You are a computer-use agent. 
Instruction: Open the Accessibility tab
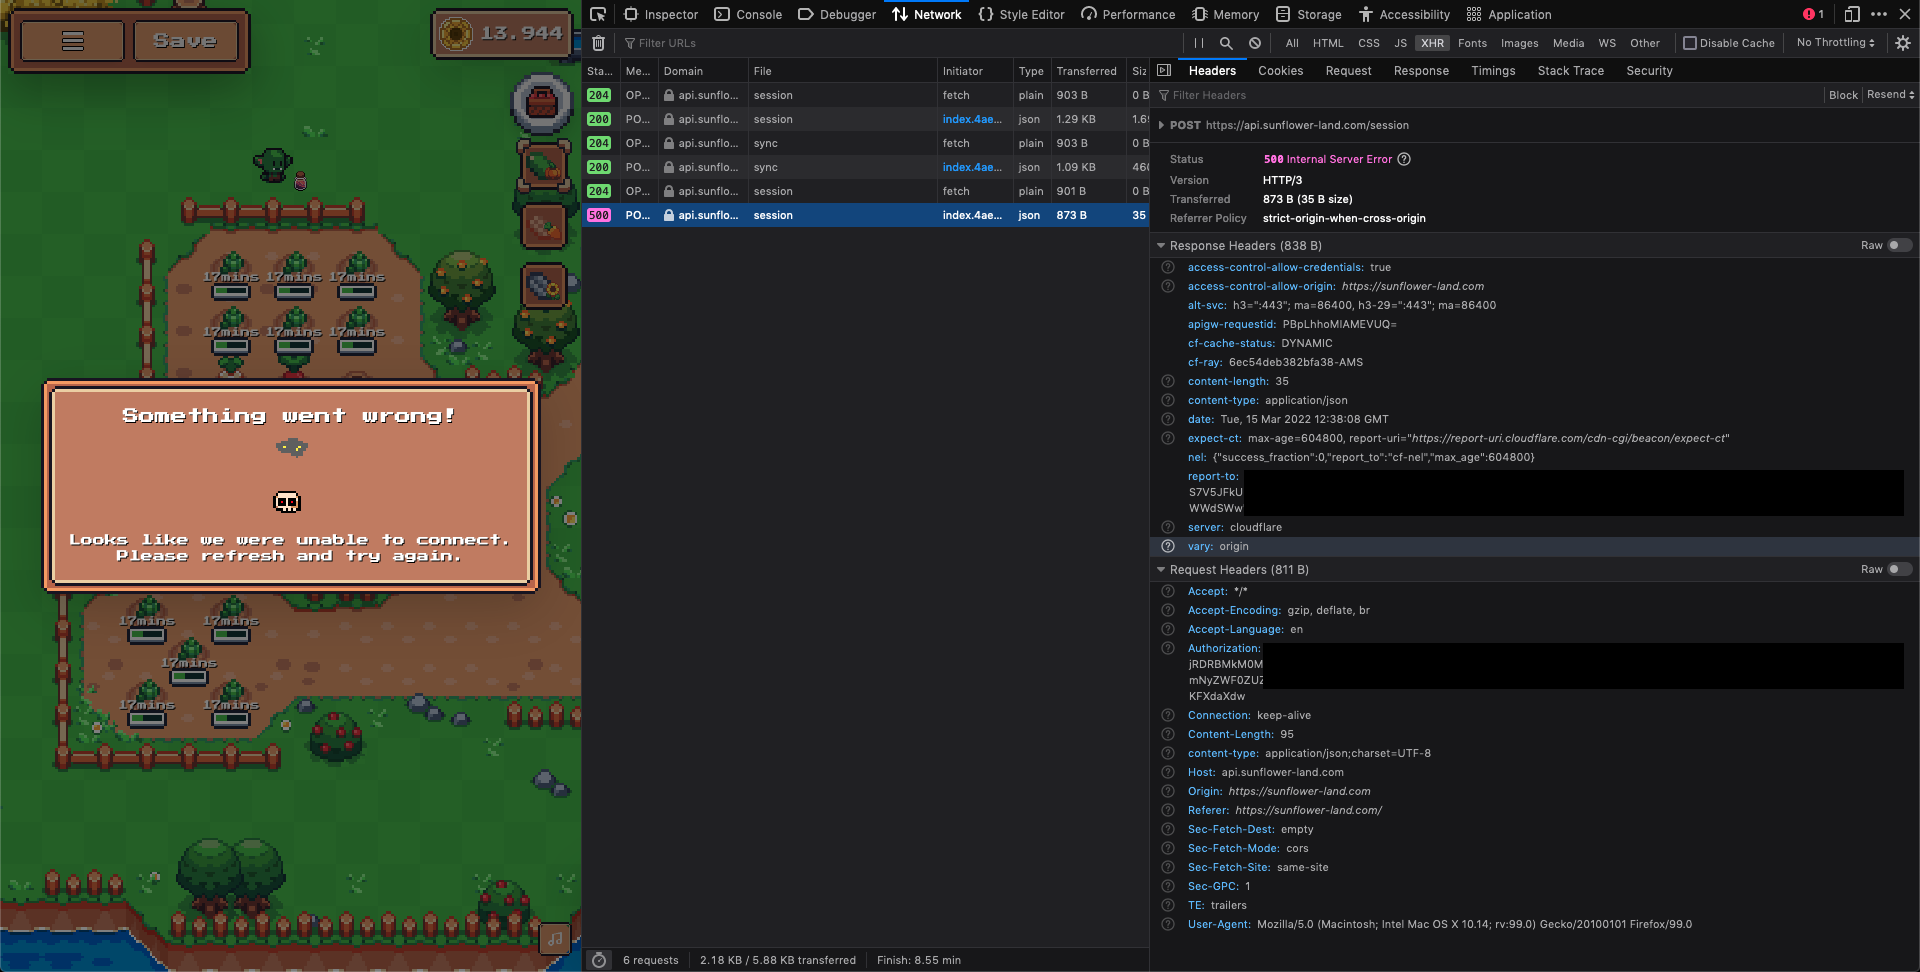[x=1404, y=14]
